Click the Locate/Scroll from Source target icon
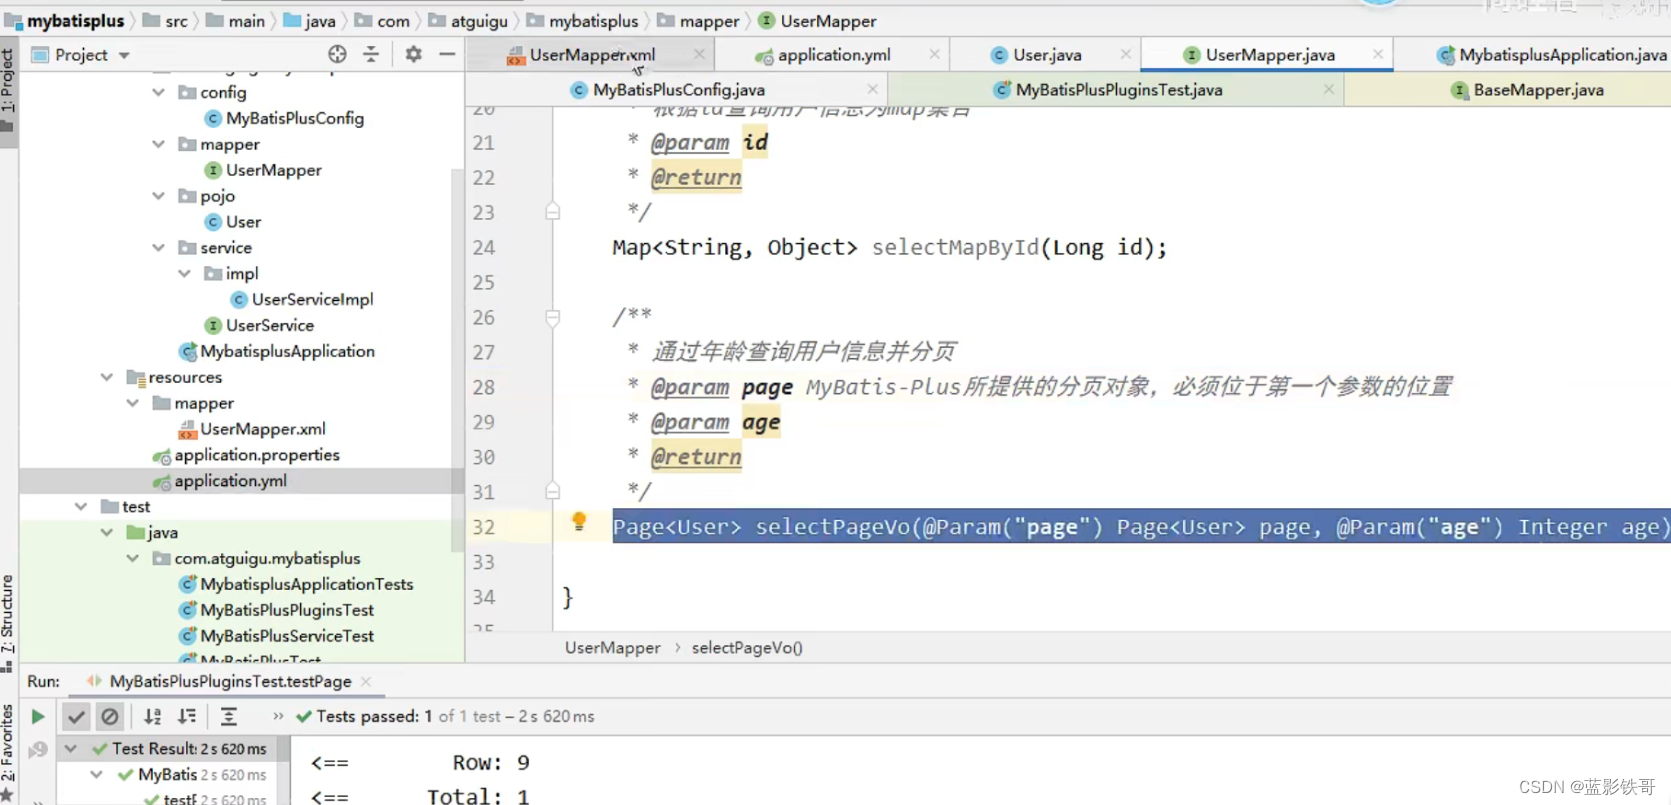This screenshot has width=1671, height=805. coord(337,54)
